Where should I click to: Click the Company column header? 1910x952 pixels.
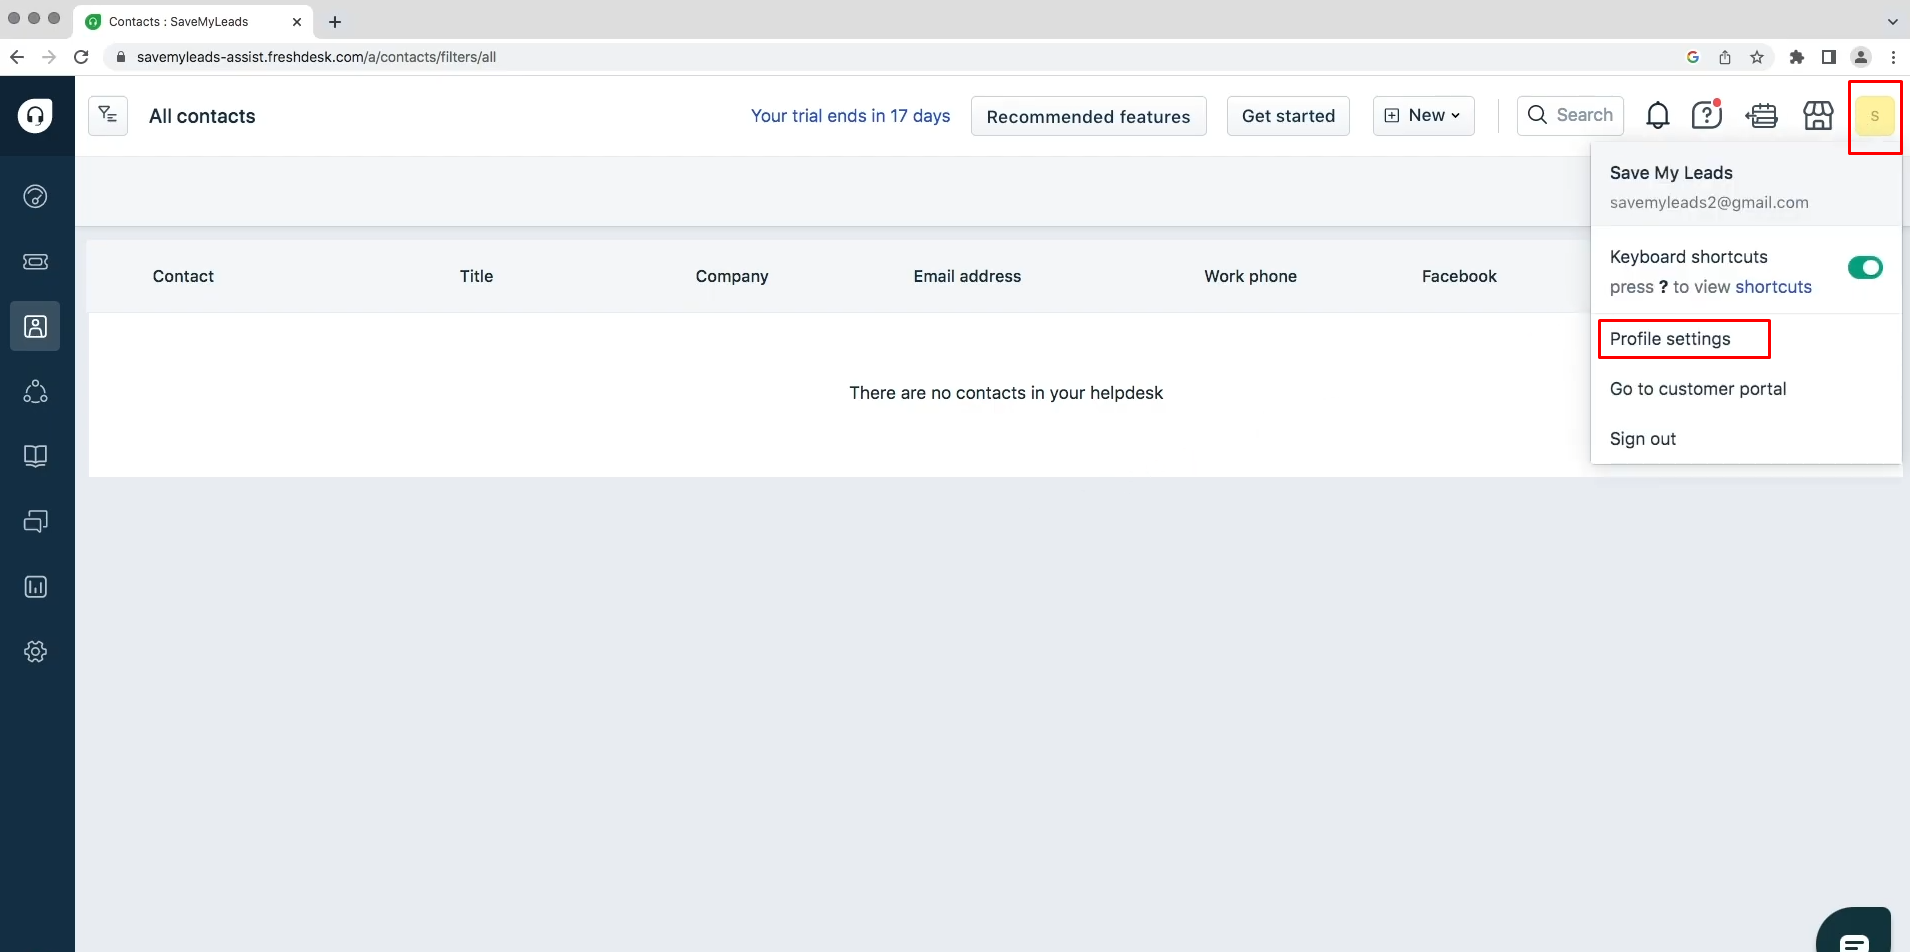732,276
